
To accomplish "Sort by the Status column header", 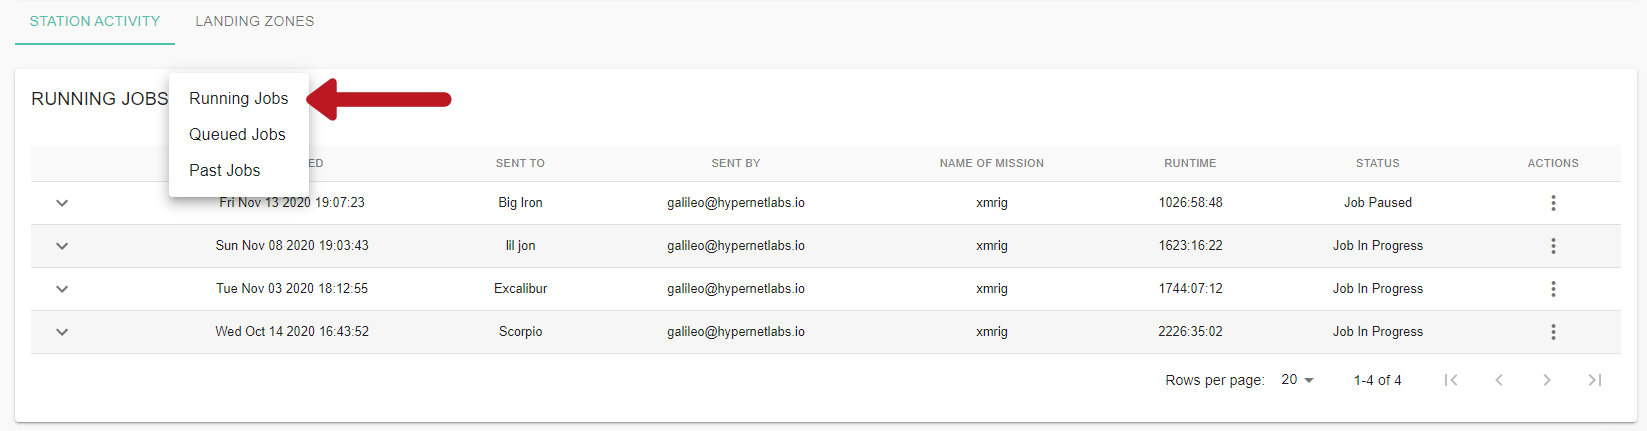I will coord(1378,163).
